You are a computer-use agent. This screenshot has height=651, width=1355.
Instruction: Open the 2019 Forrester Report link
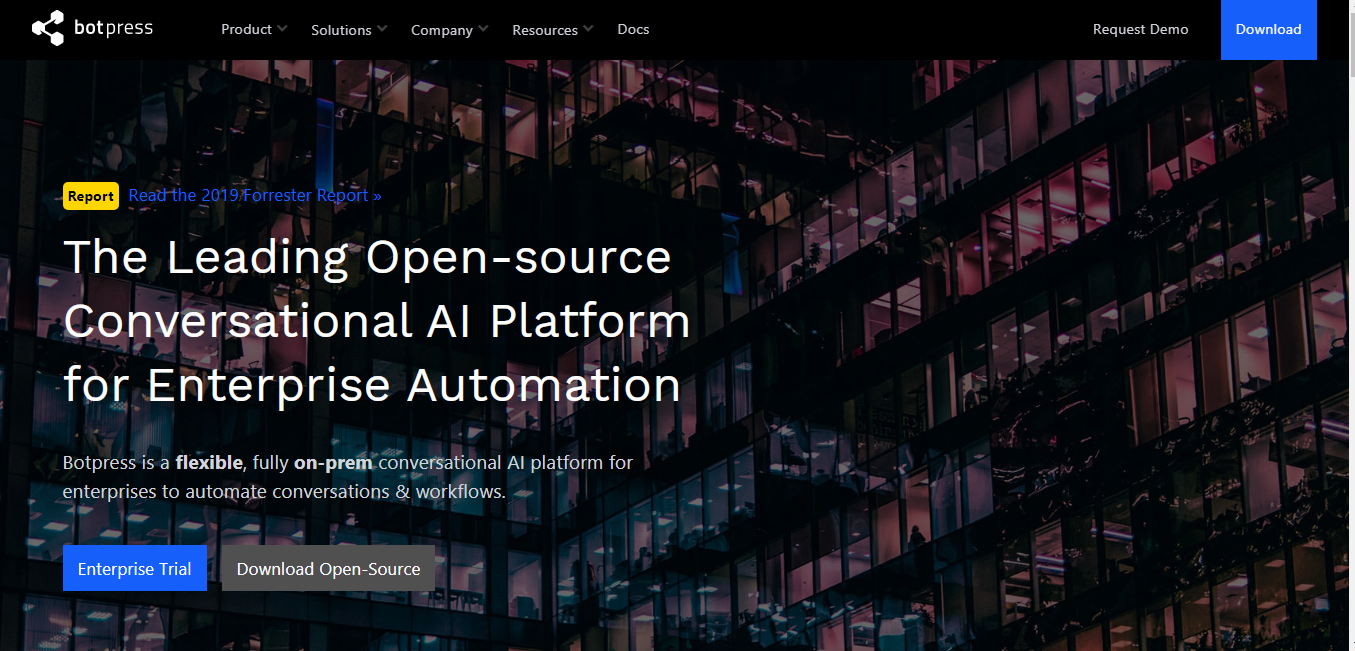[x=246, y=195]
